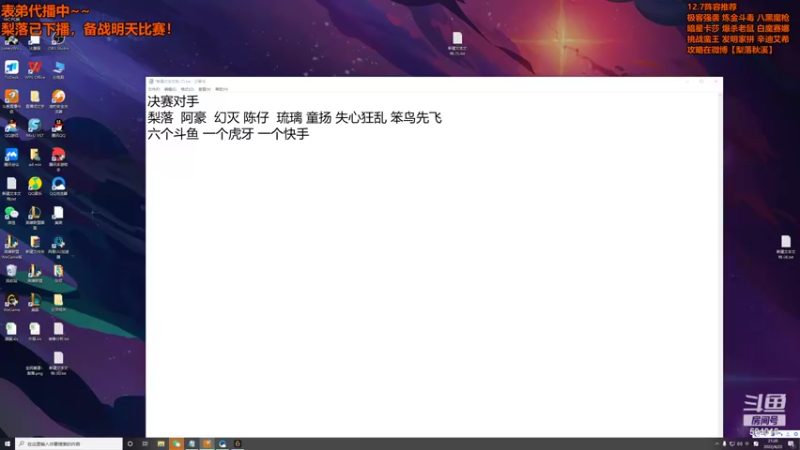Open File Explorer from the taskbar

coord(161,444)
